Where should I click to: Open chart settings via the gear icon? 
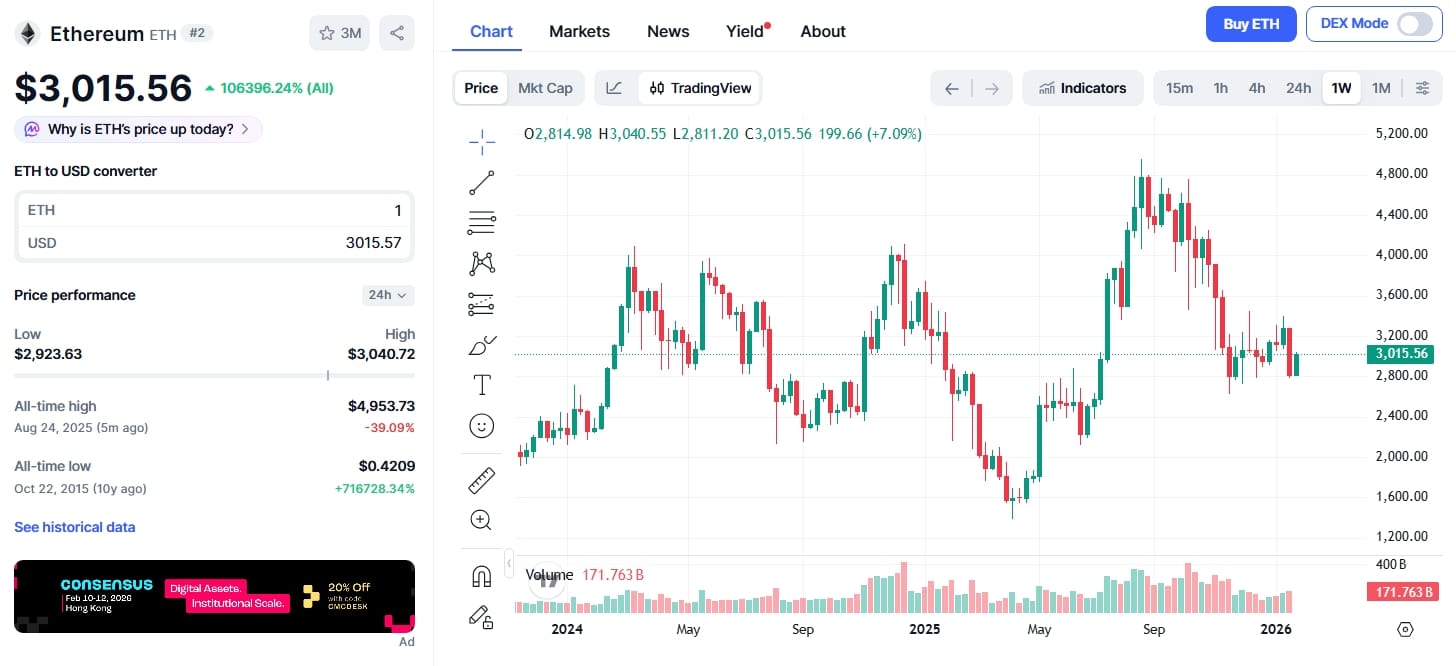1423,88
